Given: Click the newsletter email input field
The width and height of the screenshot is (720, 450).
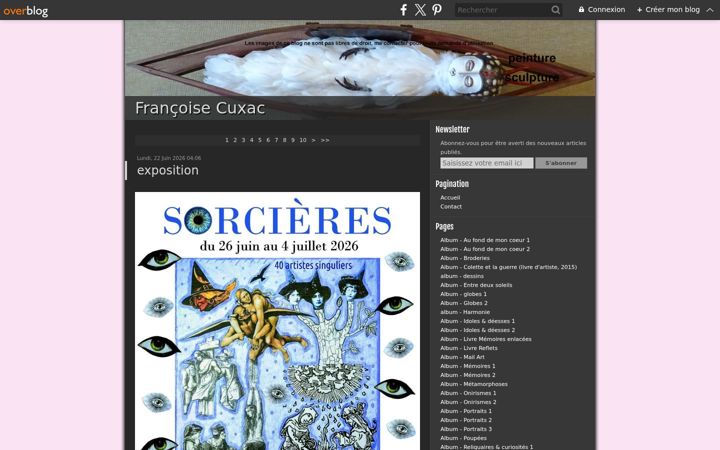Looking at the screenshot, I should click(487, 163).
